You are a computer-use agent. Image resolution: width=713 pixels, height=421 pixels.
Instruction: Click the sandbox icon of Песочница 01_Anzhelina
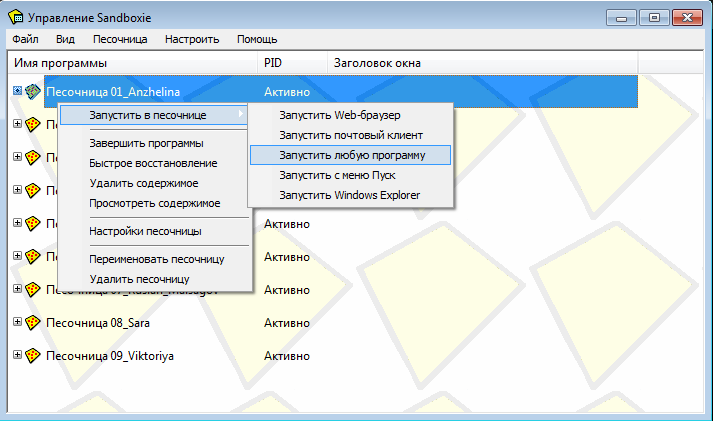click(33, 91)
